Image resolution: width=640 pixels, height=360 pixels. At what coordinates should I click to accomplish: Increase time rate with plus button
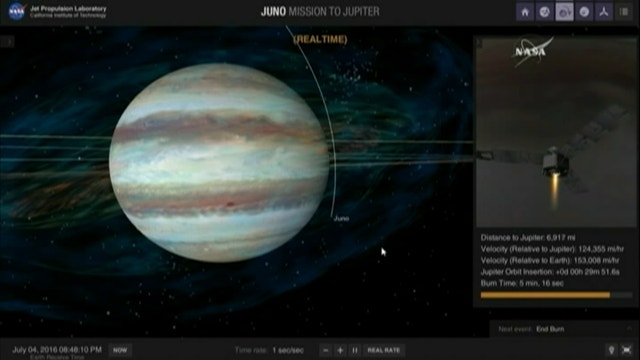click(x=340, y=350)
